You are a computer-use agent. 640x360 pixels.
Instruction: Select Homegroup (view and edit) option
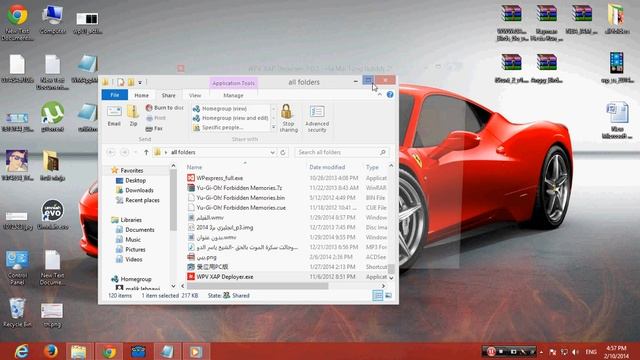coord(231,118)
